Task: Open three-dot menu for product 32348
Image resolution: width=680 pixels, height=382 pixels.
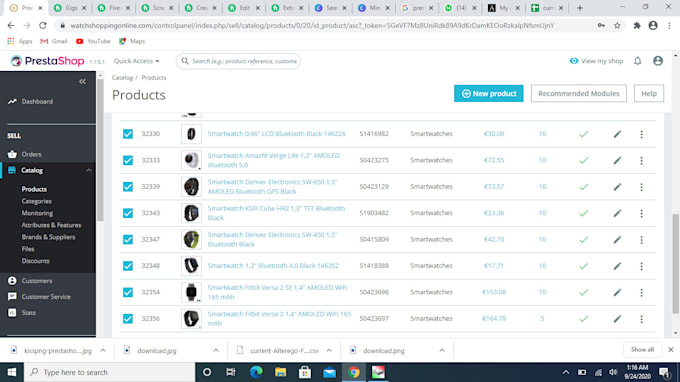Action: pyautogui.click(x=641, y=266)
